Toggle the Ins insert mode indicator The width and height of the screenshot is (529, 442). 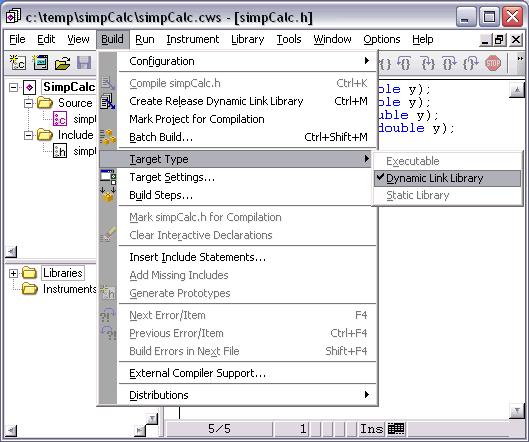point(371,429)
